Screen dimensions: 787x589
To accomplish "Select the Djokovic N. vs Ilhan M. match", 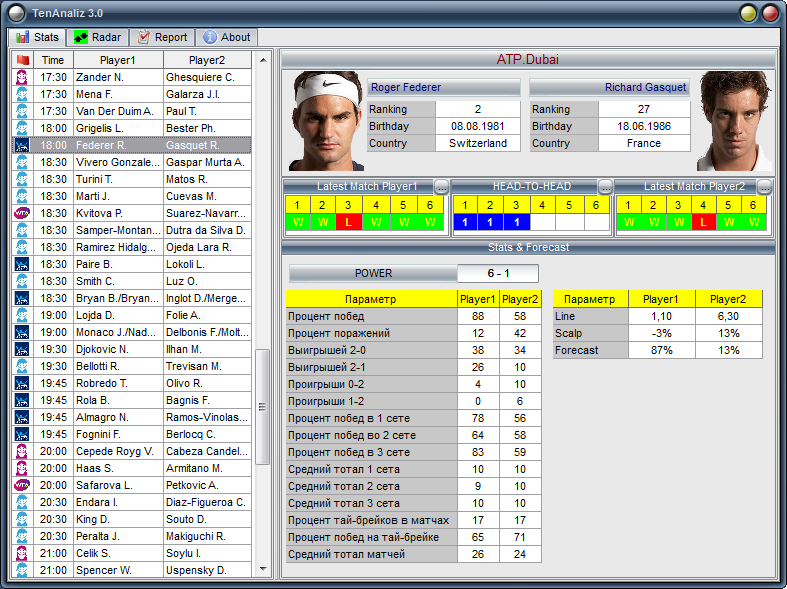I will click(132, 350).
